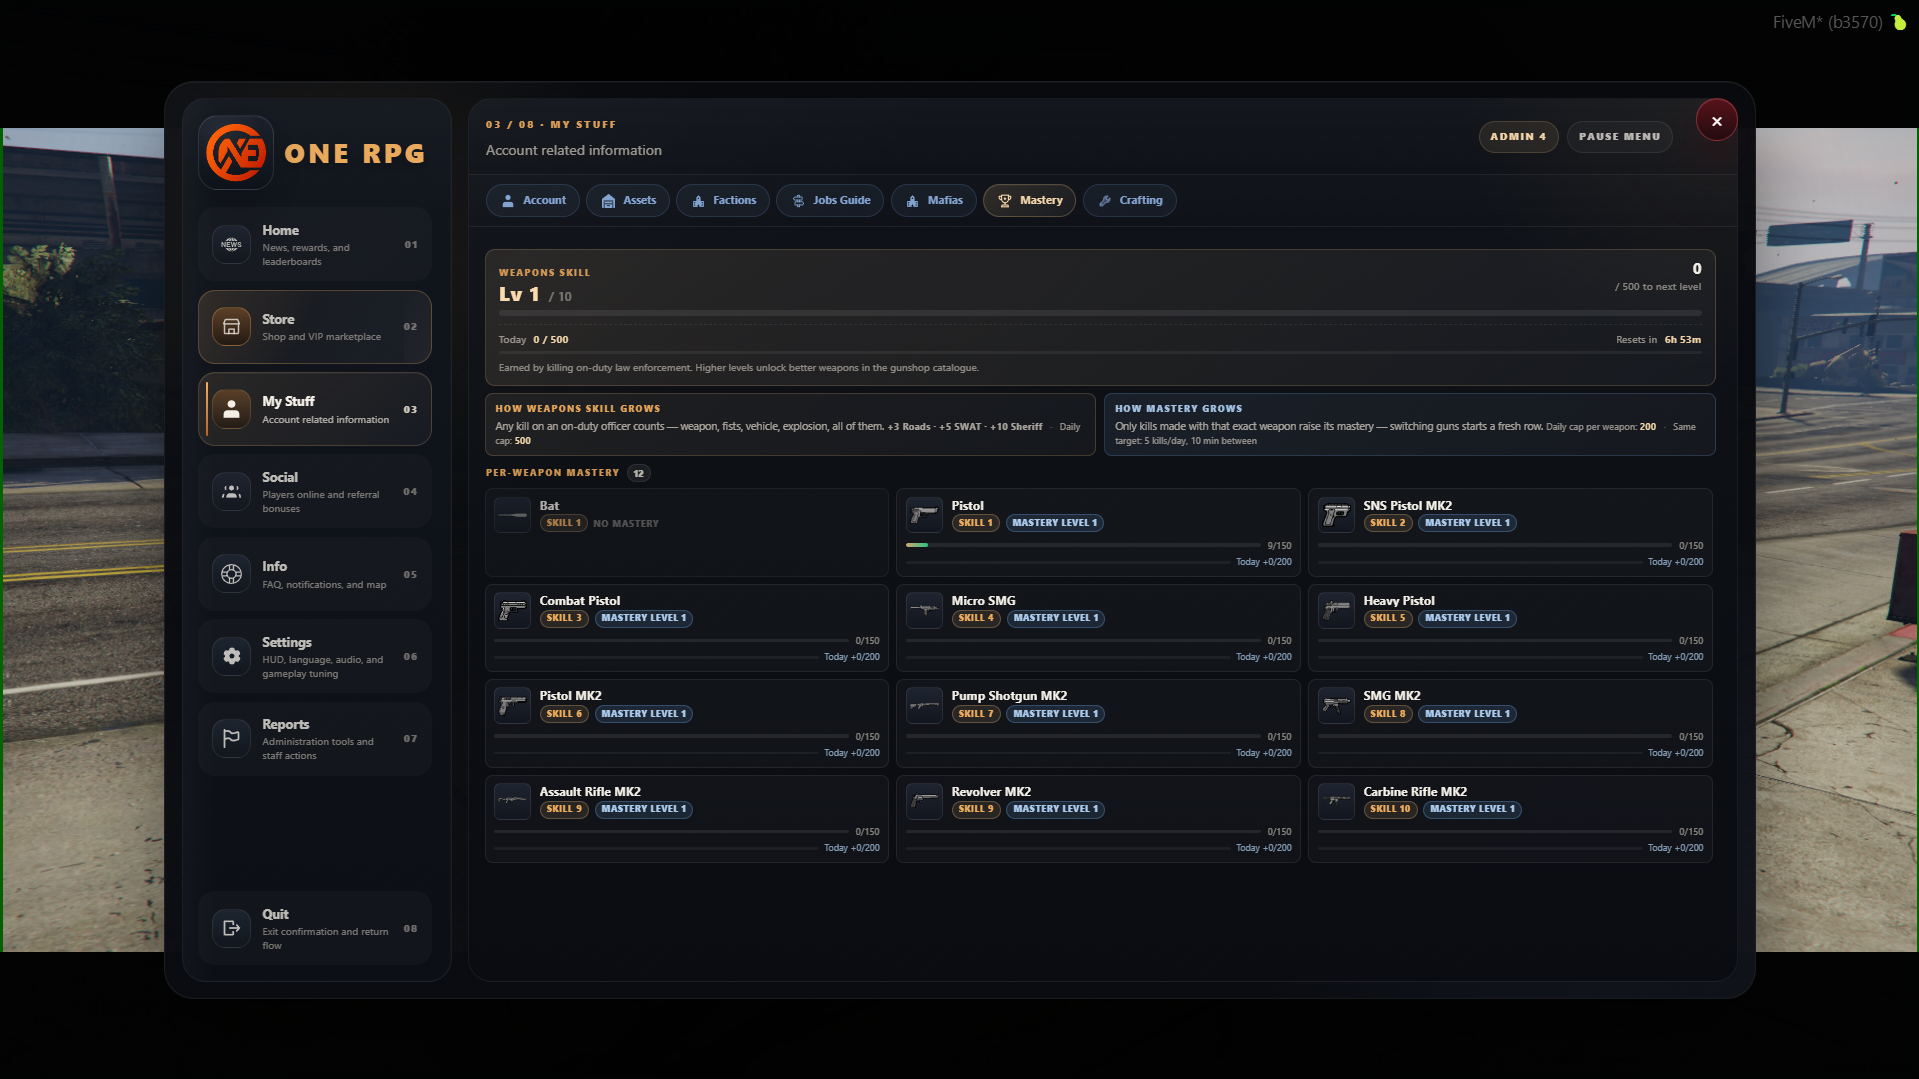
Task: Click the ONE RPG logo icon
Action: pos(236,153)
